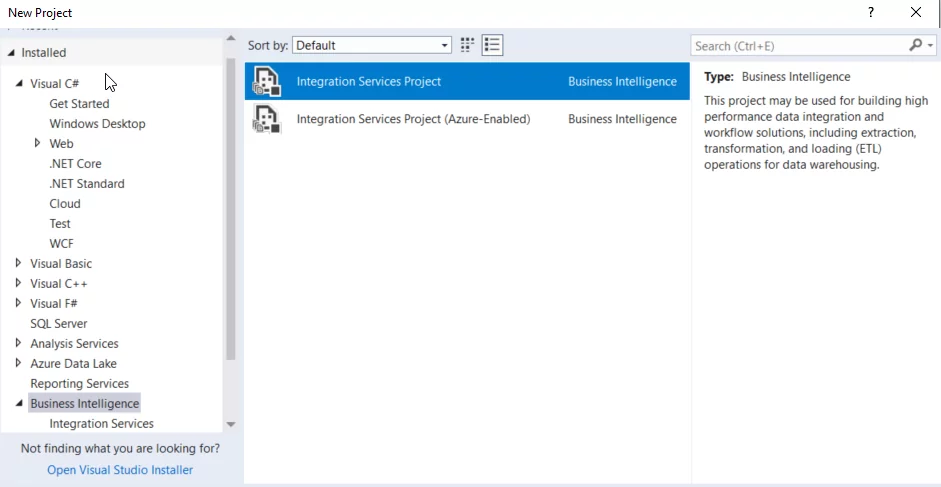Click the category tree scrollbar down arrow
This screenshot has height=487, width=941.
(x=230, y=424)
